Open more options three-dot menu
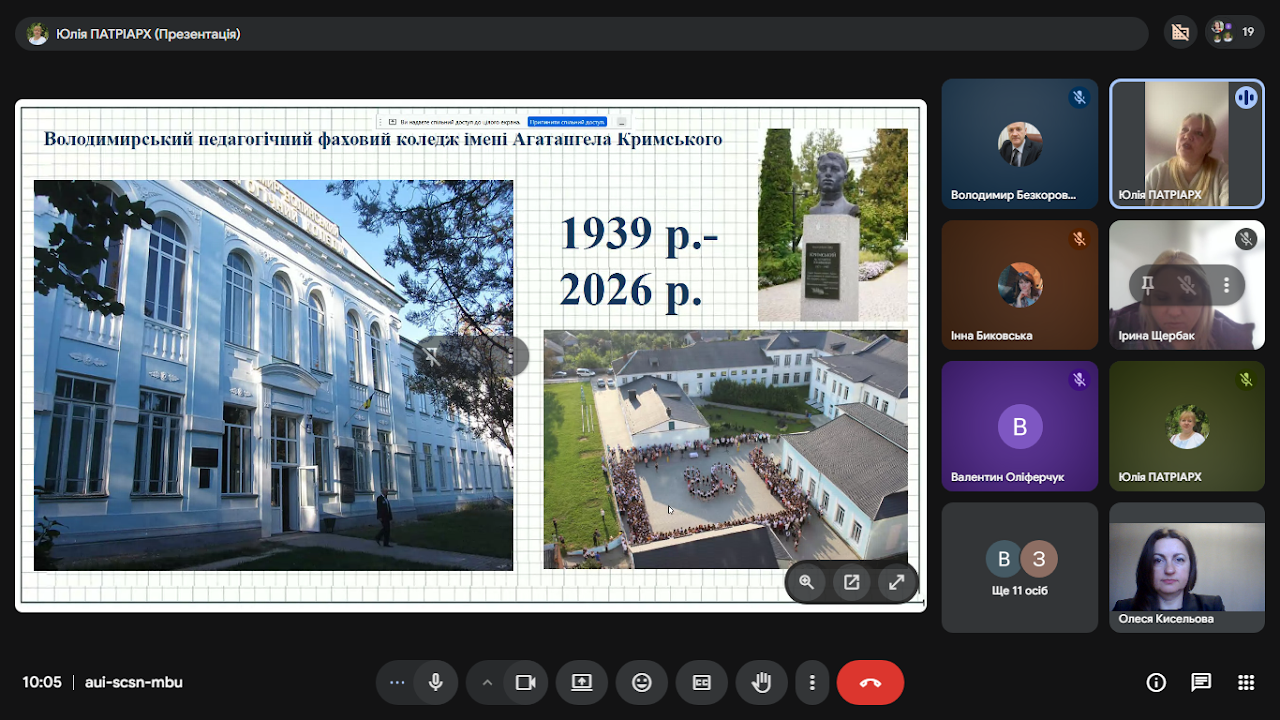1280x720 pixels. tap(812, 682)
